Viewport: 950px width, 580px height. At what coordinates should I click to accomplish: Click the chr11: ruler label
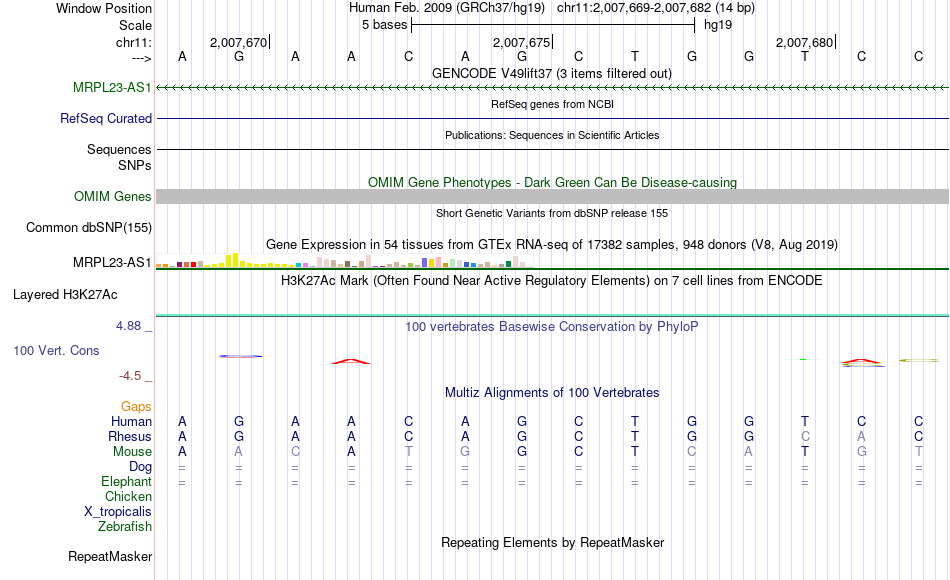pyautogui.click(x=133, y=42)
